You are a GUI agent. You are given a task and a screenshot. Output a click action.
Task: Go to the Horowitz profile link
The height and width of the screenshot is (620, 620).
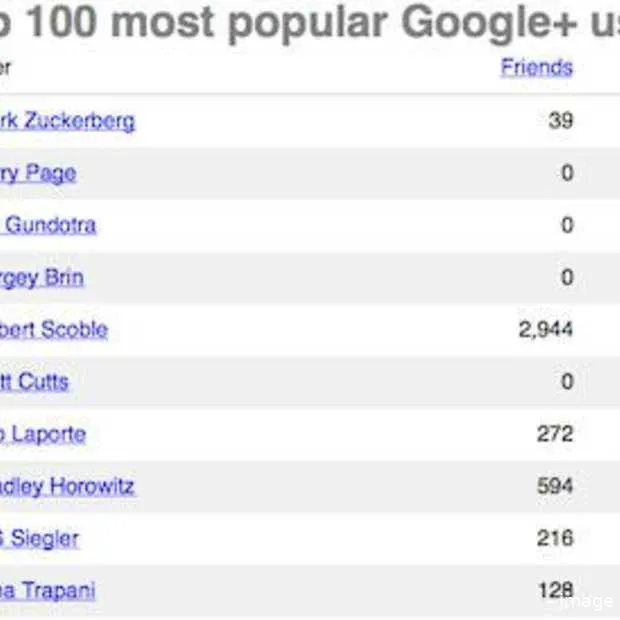tap(68, 487)
